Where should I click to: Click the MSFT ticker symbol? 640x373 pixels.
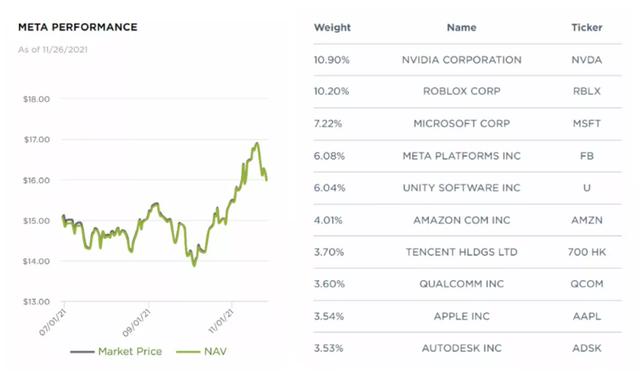(587, 123)
